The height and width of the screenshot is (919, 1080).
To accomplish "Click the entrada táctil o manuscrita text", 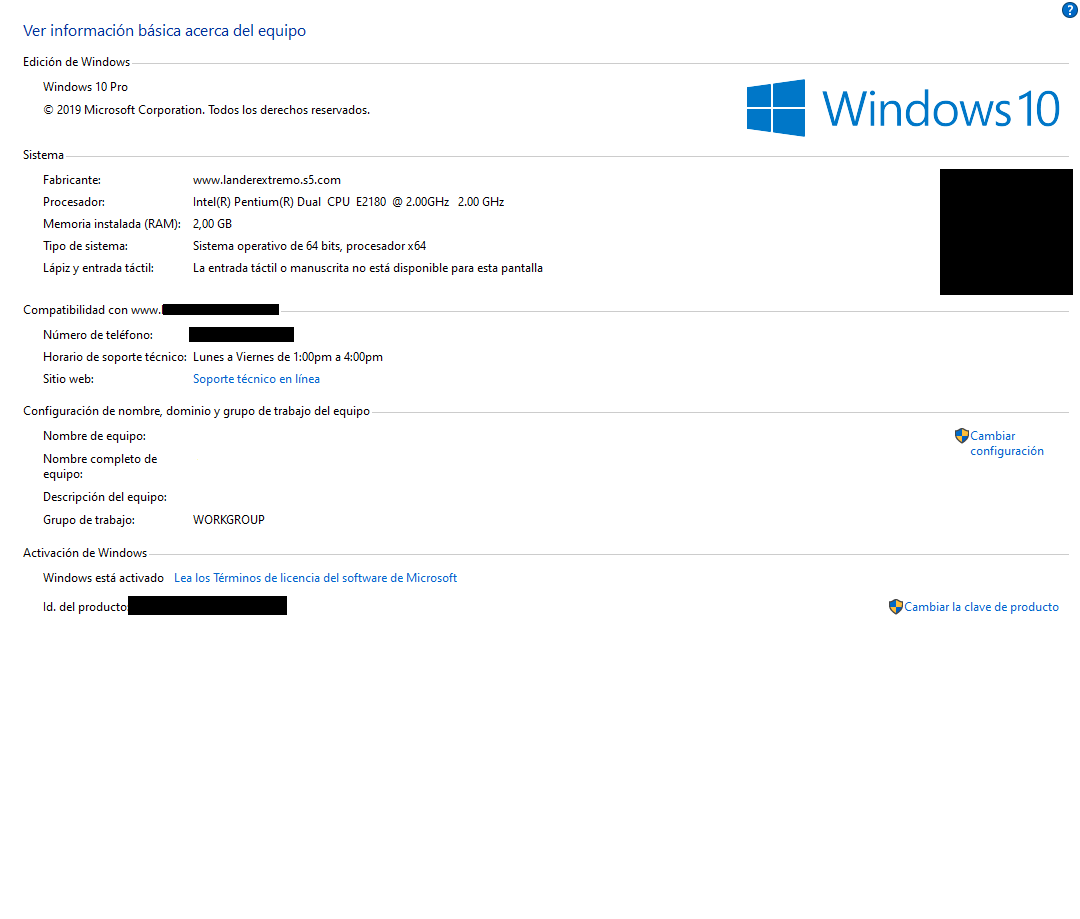I will click(x=368, y=268).
